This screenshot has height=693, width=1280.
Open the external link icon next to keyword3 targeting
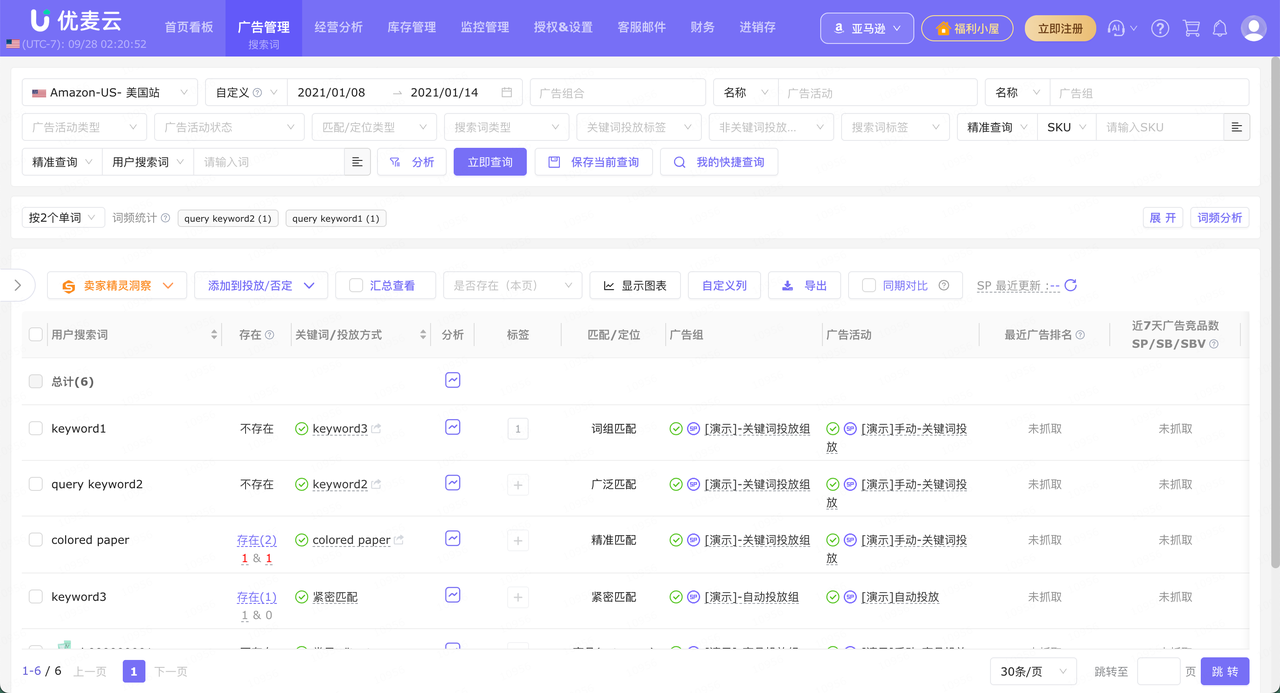click(x=377, y=429)
